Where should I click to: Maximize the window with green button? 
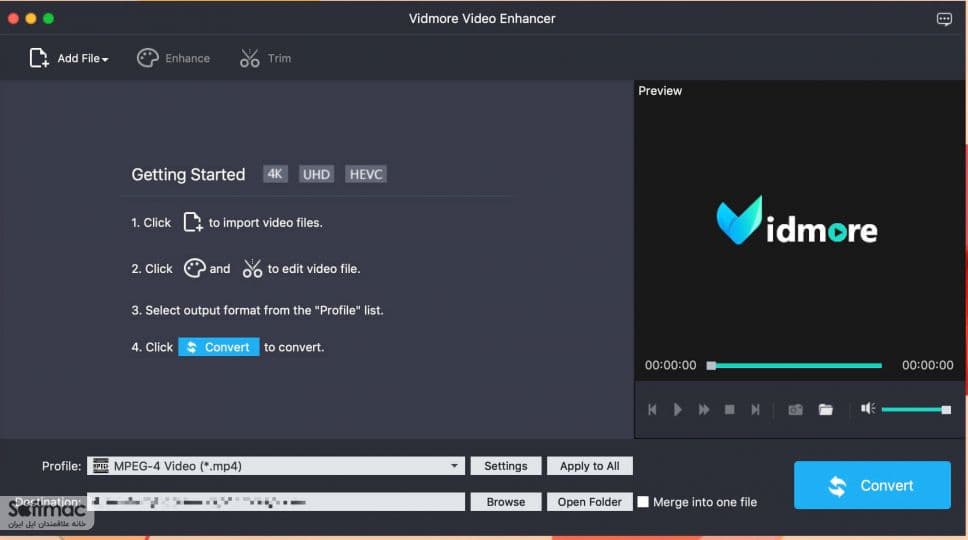pos(49,19)
